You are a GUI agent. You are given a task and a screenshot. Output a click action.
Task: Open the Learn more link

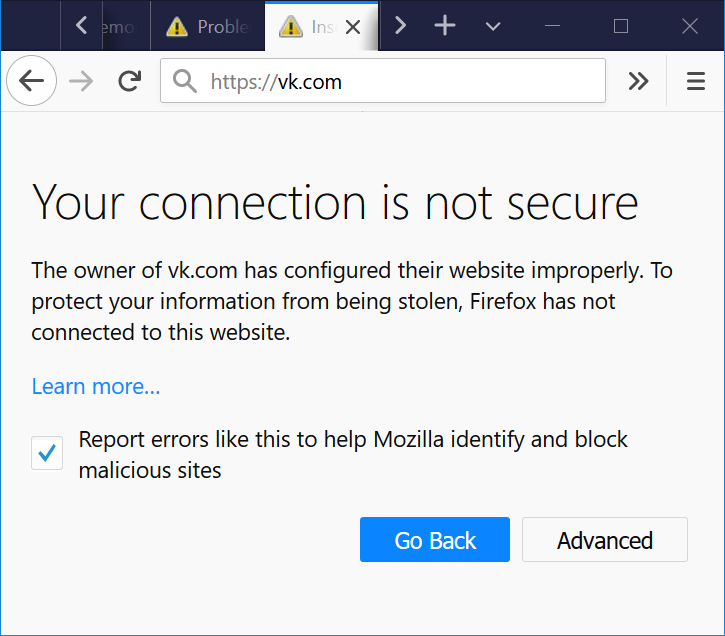click(x=96, y=386)
